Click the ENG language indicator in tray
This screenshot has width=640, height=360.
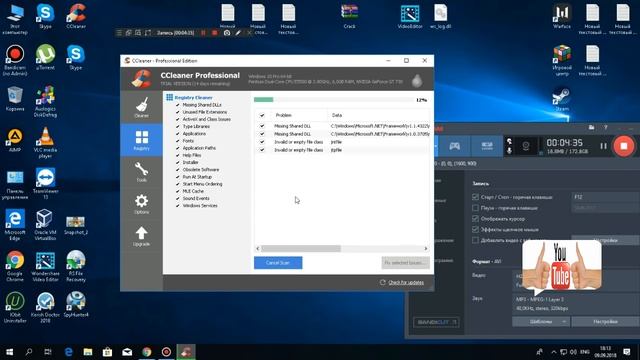pyautogui.click(x=584, y=351)
